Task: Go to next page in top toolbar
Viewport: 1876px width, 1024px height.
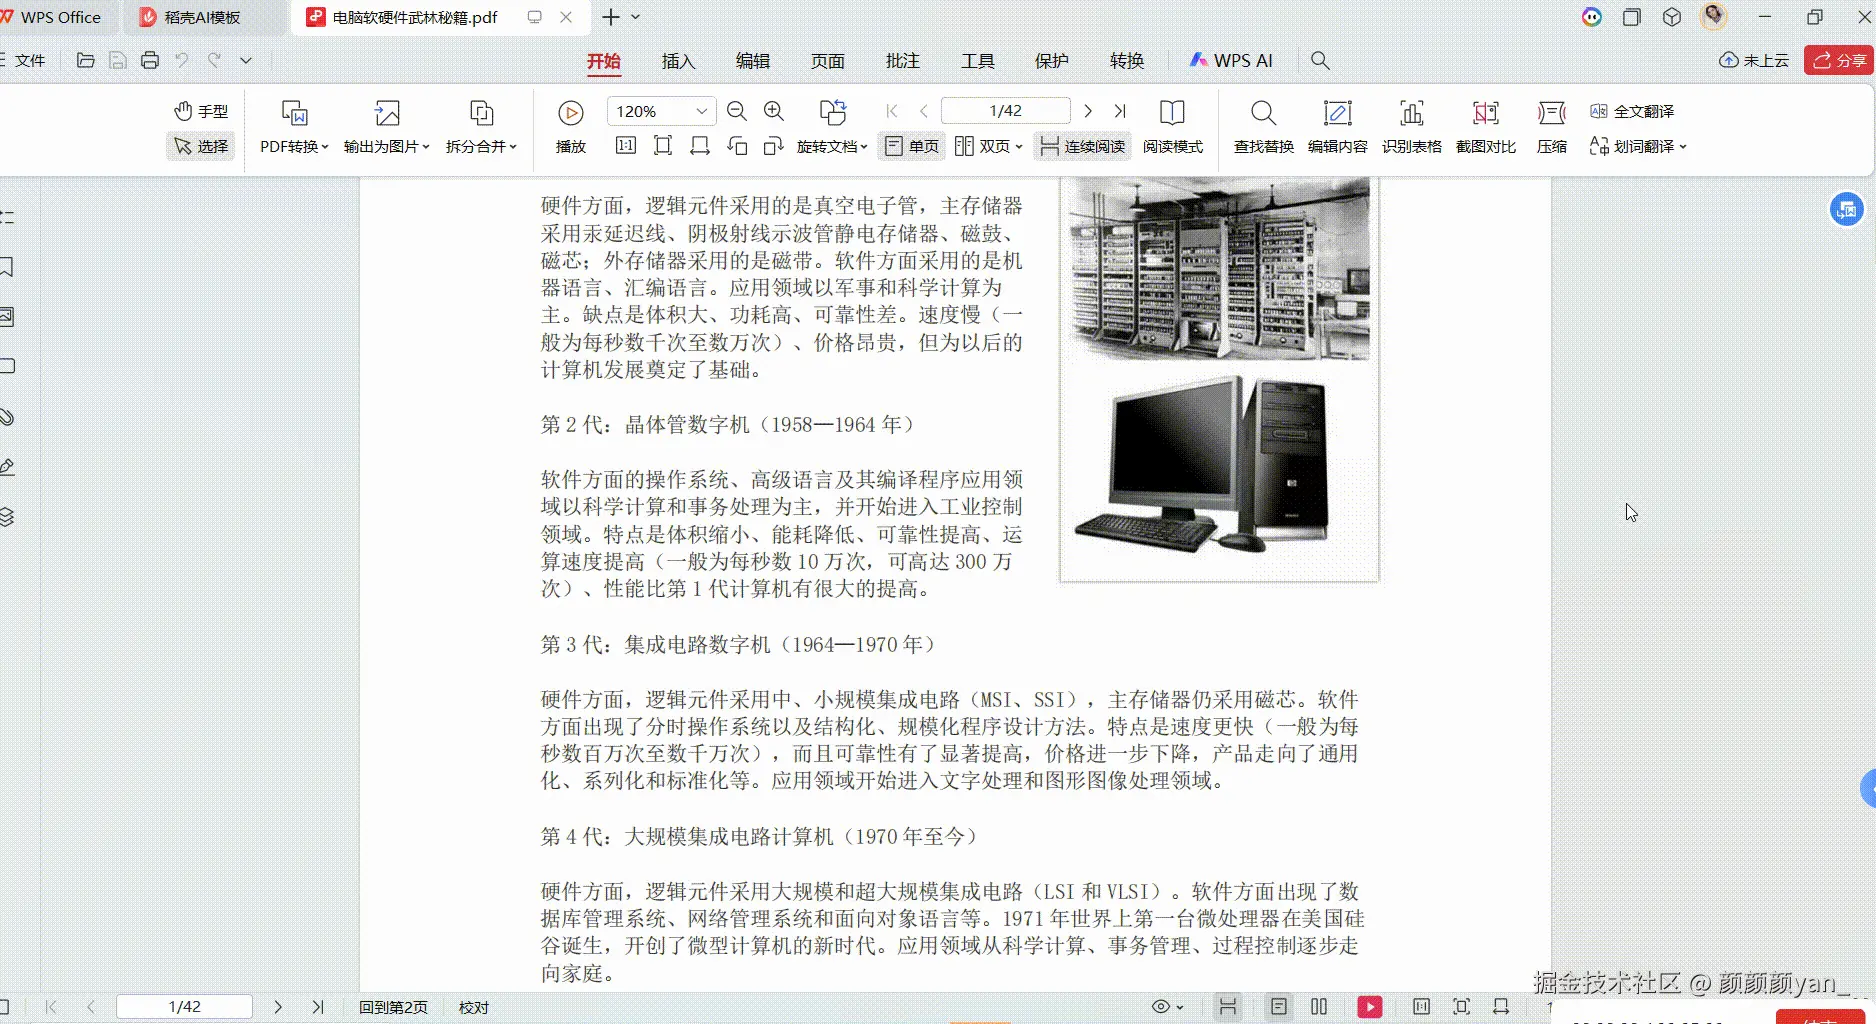Action: pyautogui.click(x=1088, y=111)
